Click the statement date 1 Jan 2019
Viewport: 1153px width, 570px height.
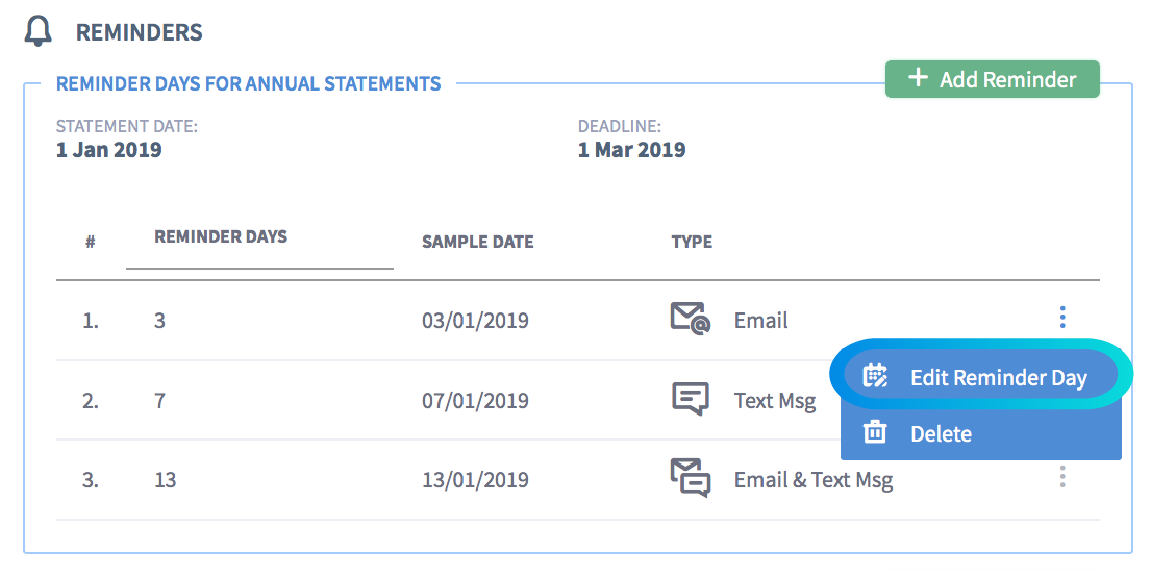[109, 150]
